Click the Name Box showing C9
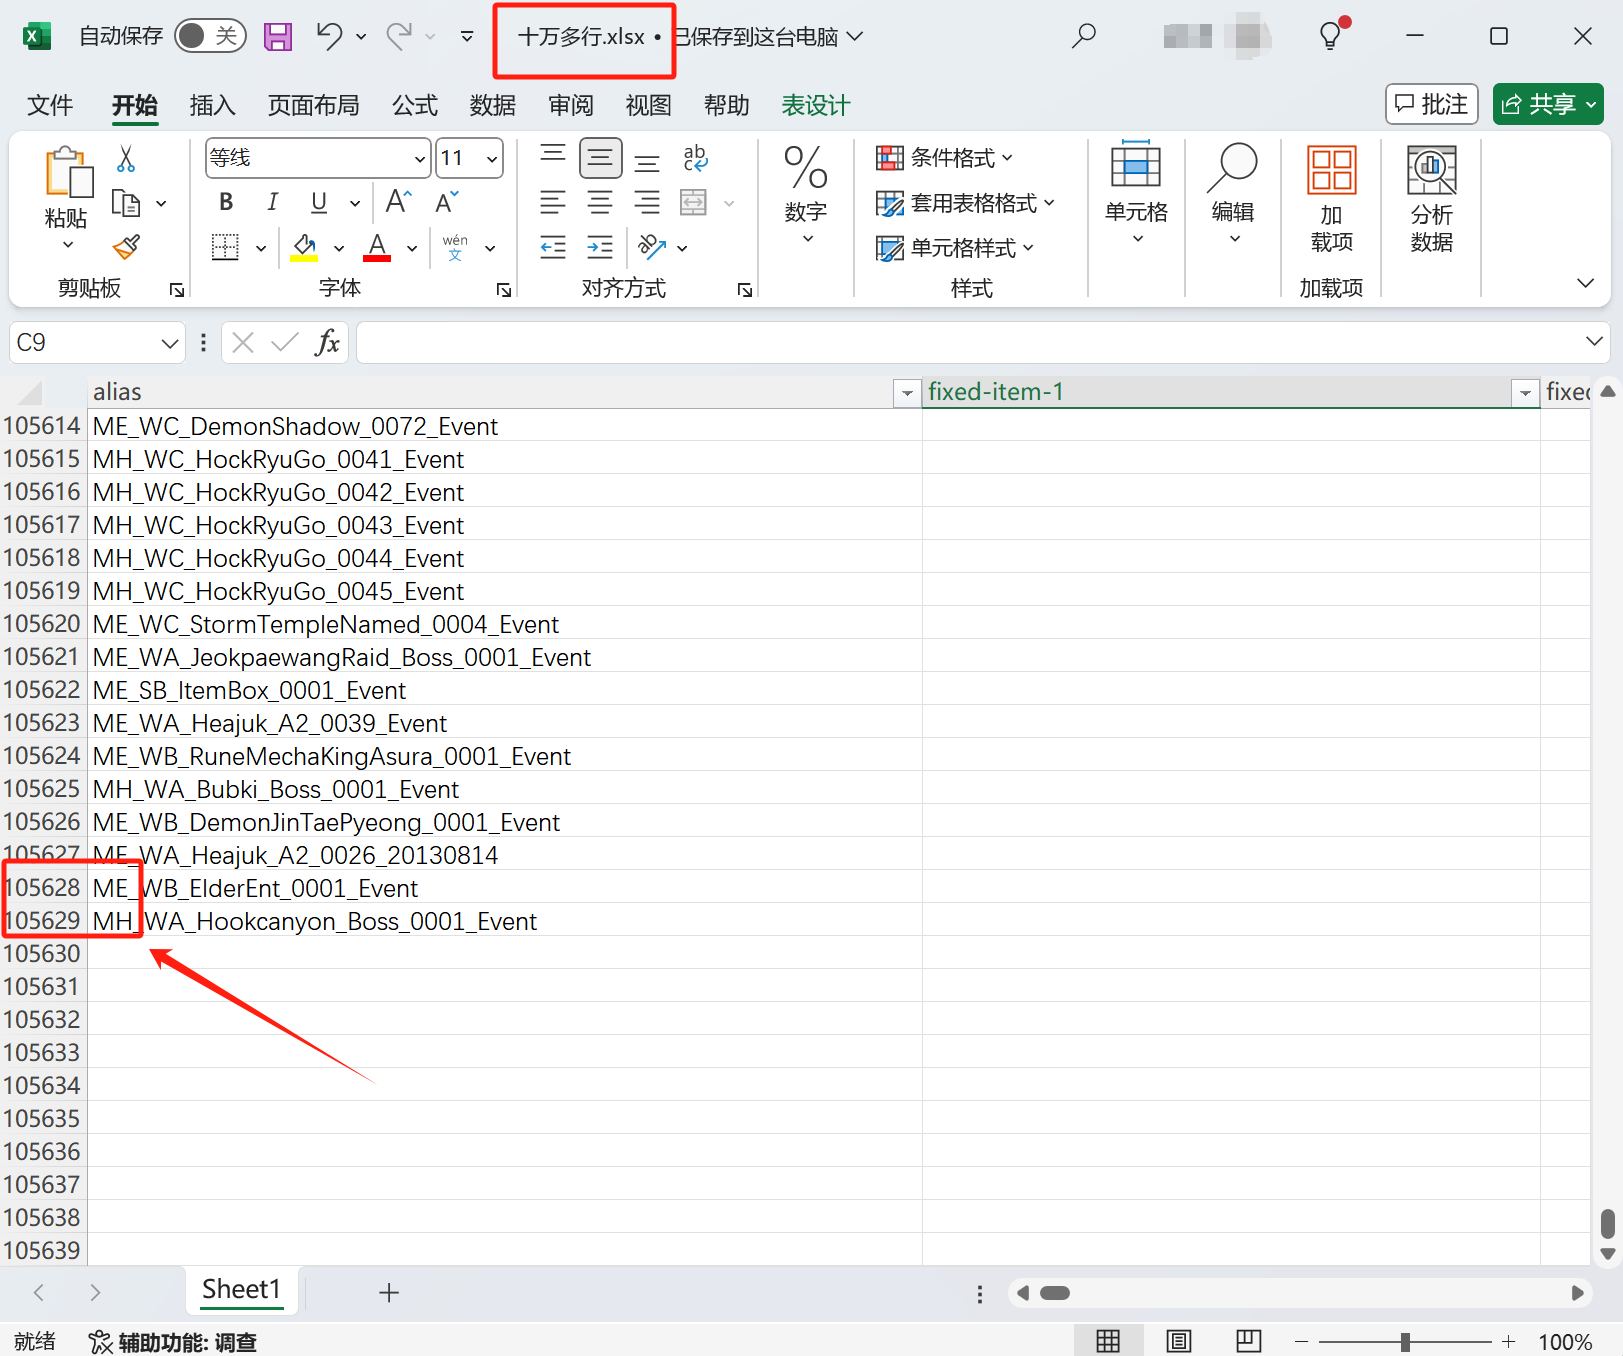Viewport: 1623px width, 1356px height. (85, 343)
